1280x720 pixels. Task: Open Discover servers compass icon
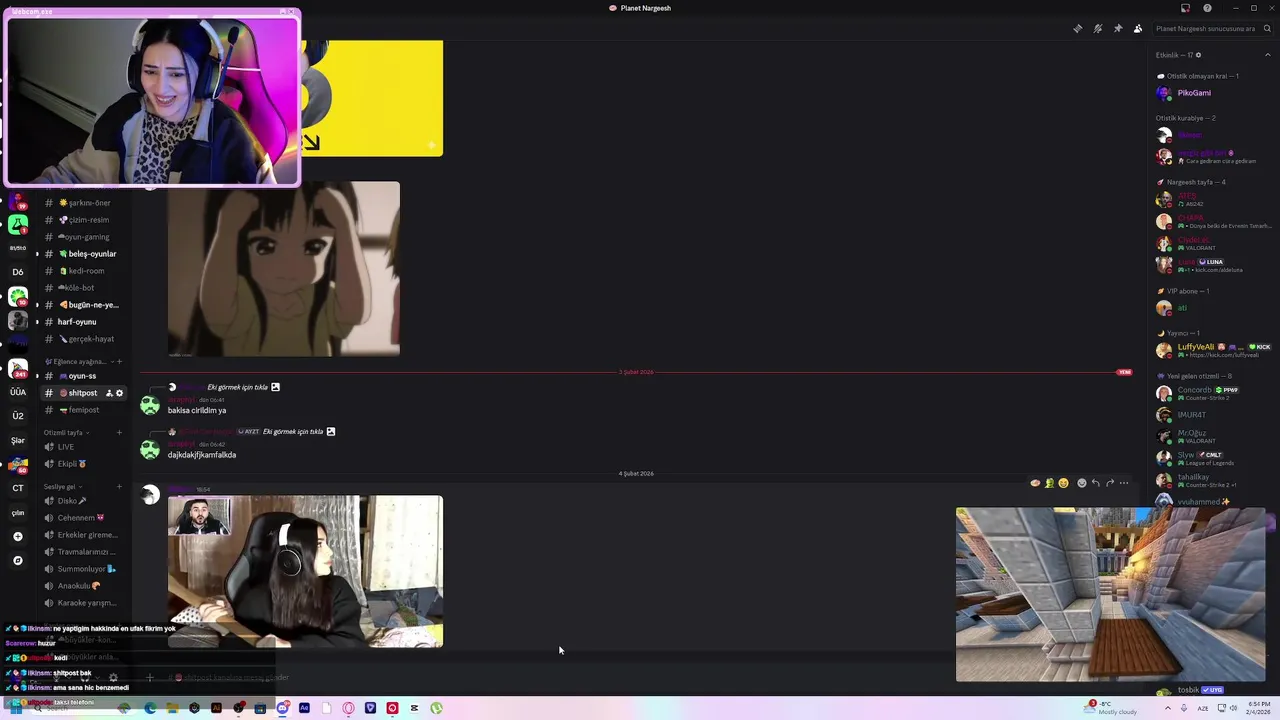click(18, 561)
